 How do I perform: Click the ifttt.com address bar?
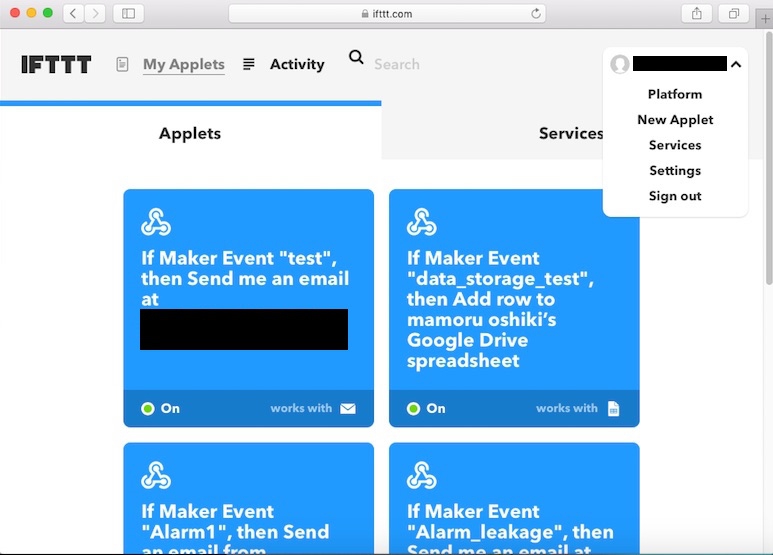click(386, 13)
